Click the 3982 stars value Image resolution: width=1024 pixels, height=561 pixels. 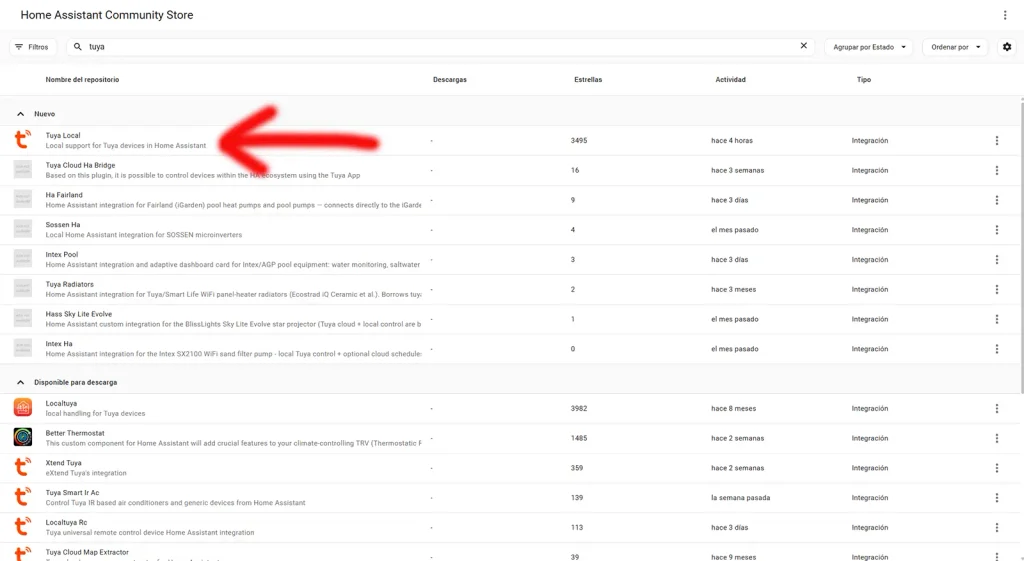coord(579,409)
